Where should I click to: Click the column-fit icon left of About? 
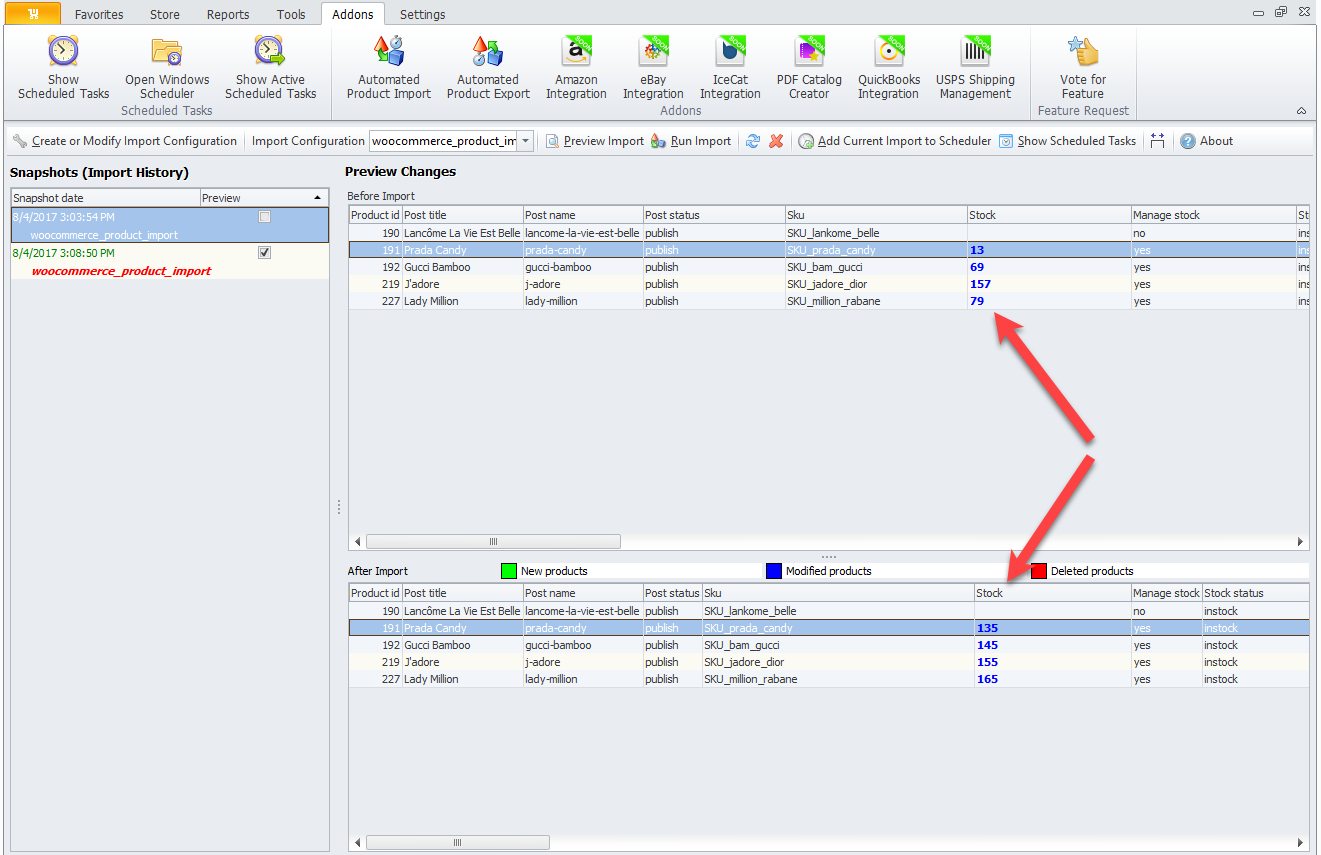pos(1157,141)
